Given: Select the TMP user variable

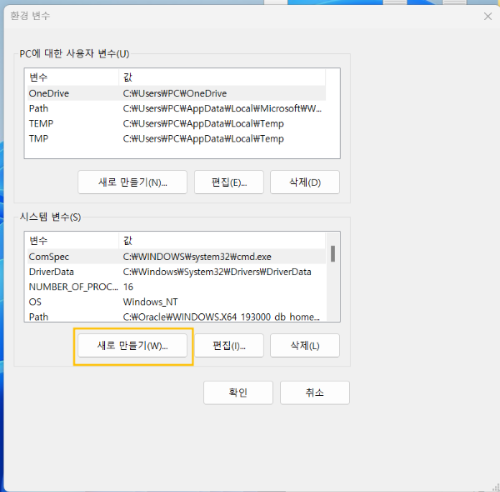Looking at the screenshot, I should [177, 138].
